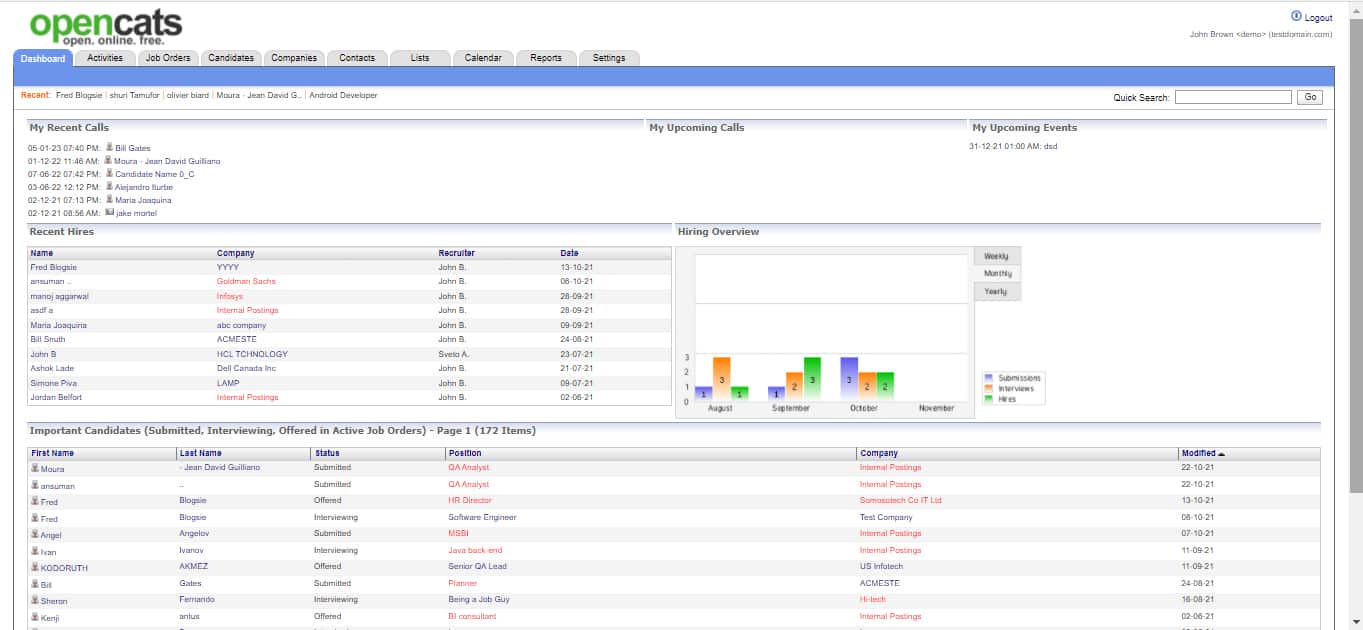Click candidate icon beside Angel
The image size is (1363, 630).
coord(35,534)
